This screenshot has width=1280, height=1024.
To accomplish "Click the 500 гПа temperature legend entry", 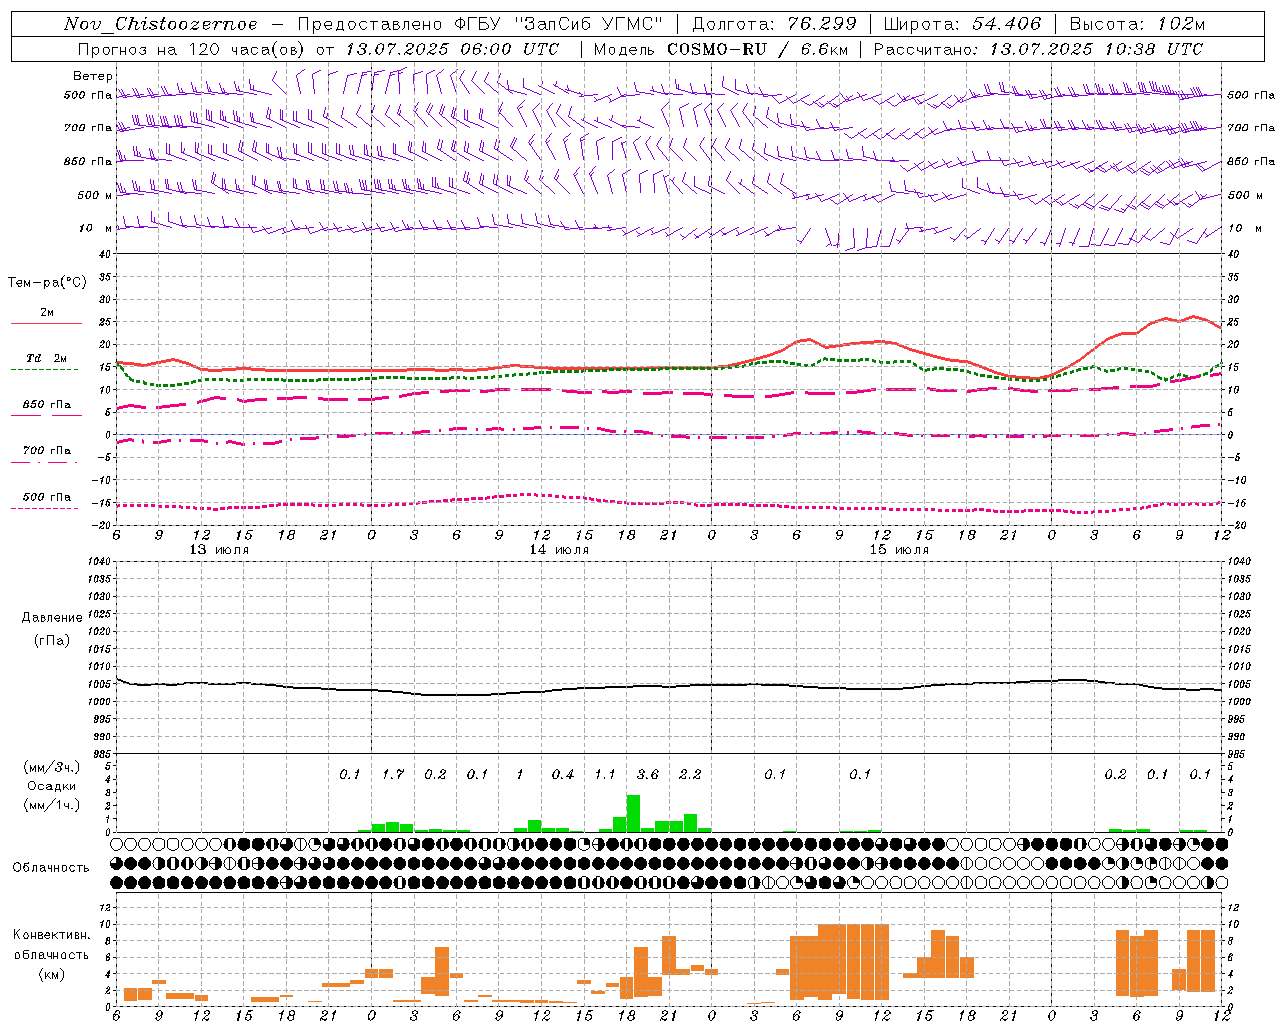I will 47,497.
